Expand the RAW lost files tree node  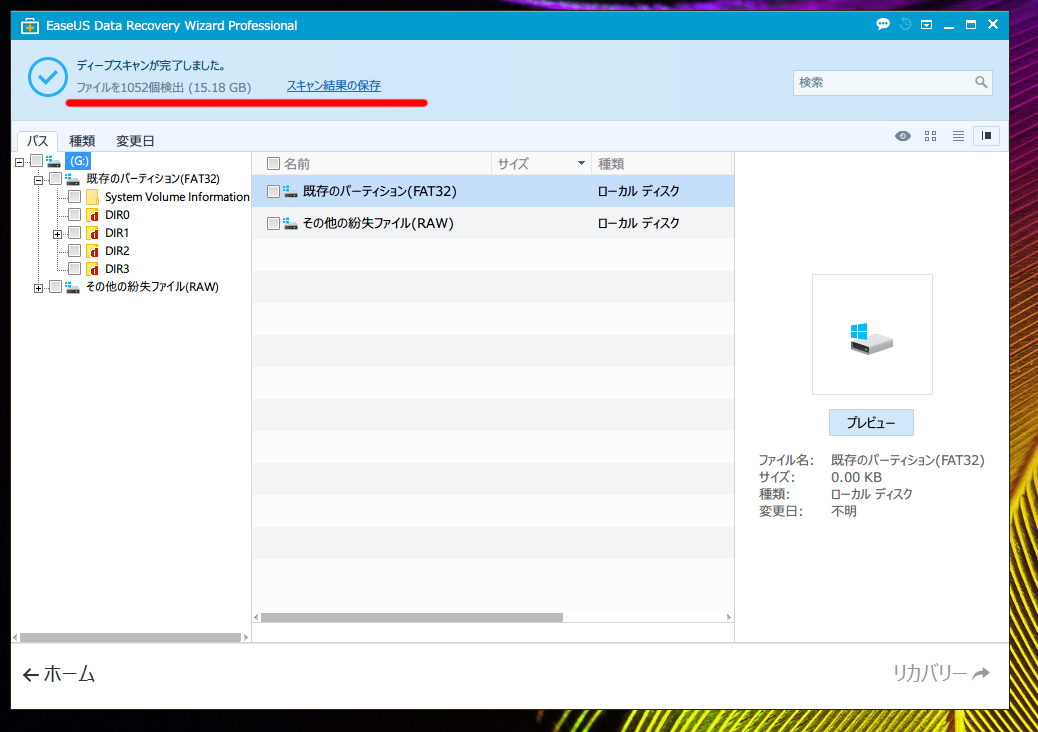38,288
